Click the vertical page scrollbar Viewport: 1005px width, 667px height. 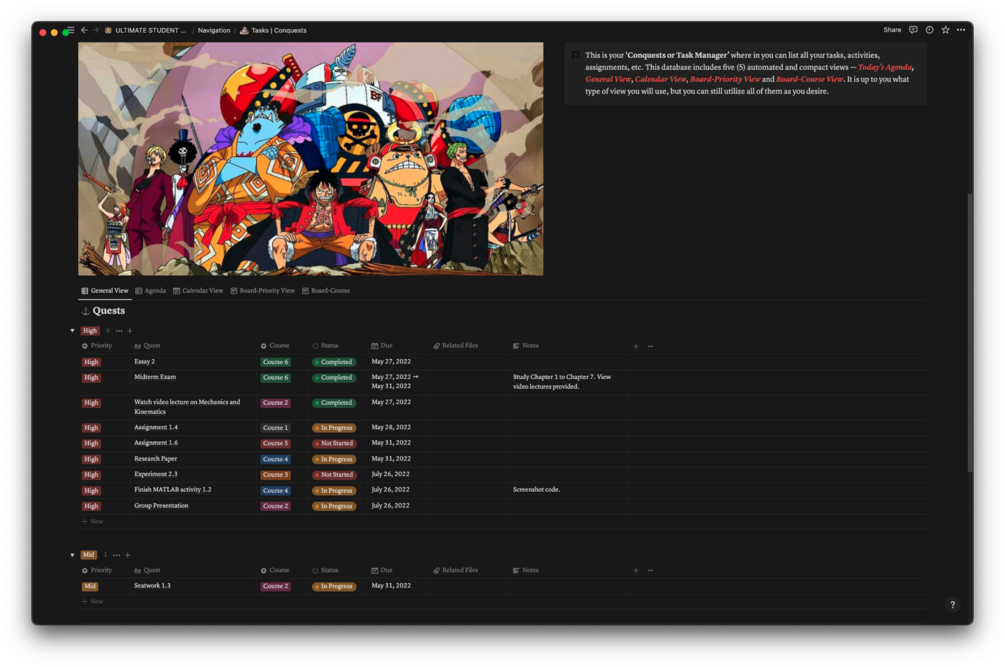tap(970, 333)
